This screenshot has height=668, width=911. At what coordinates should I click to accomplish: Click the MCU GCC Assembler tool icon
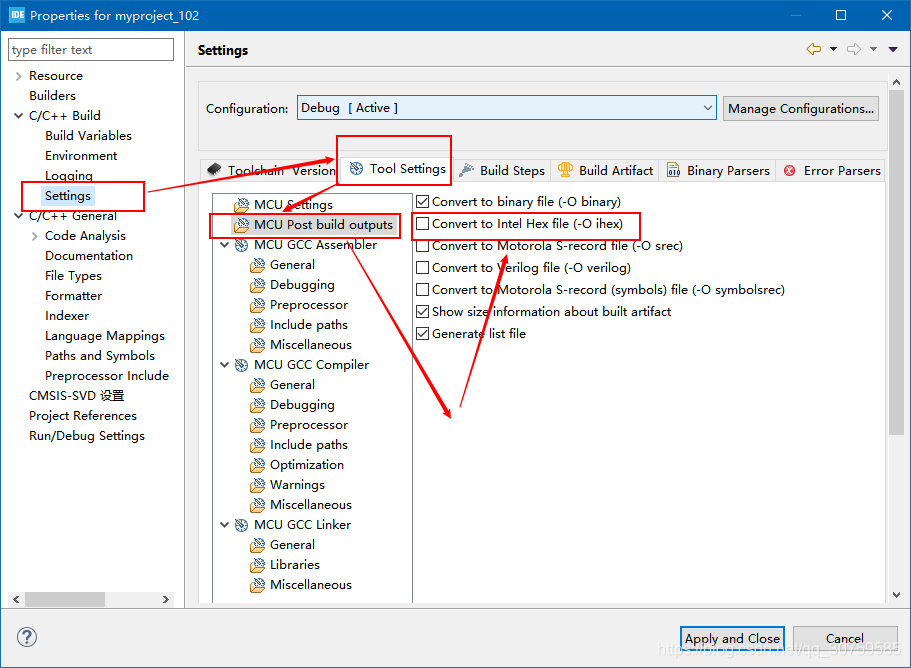point(241,245)
